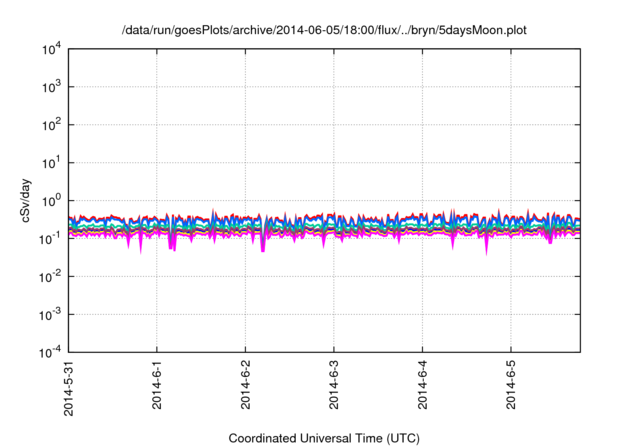The image size is (640, 448).
Task: Click the 2014-5-31 date label
Action: click(x=69, y=388)
